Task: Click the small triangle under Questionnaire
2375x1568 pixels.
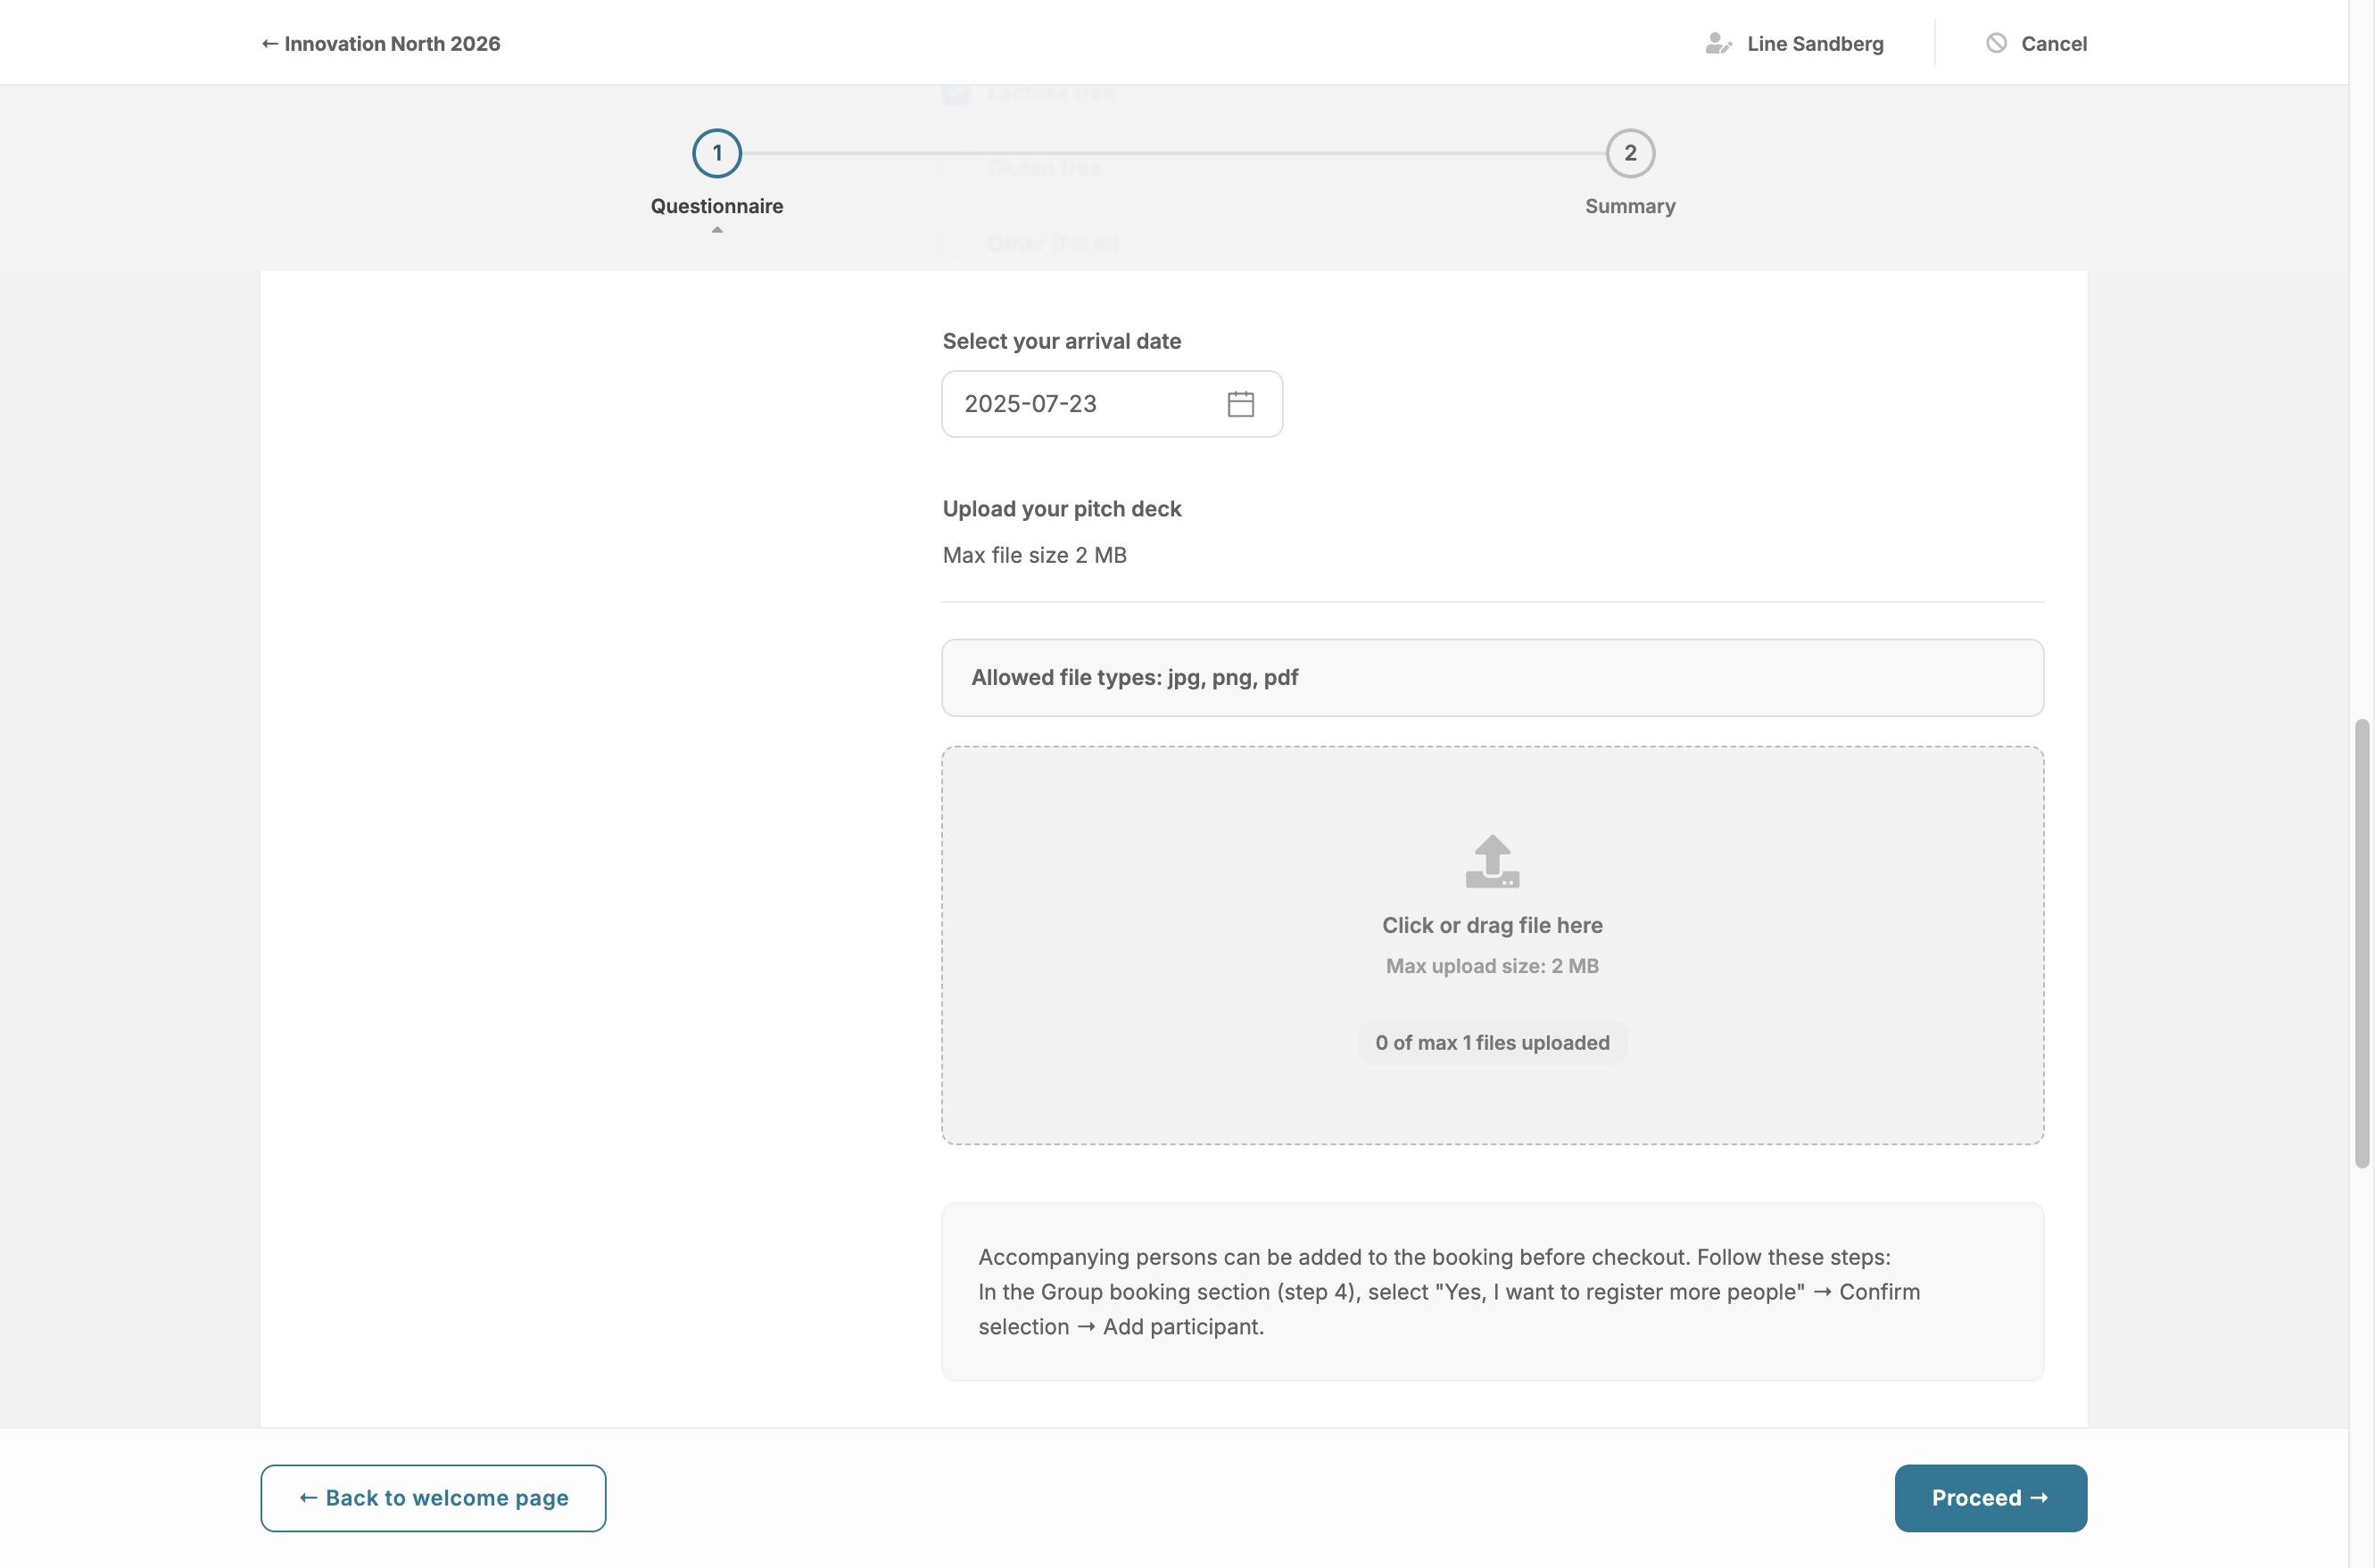Action: (717, 230)
